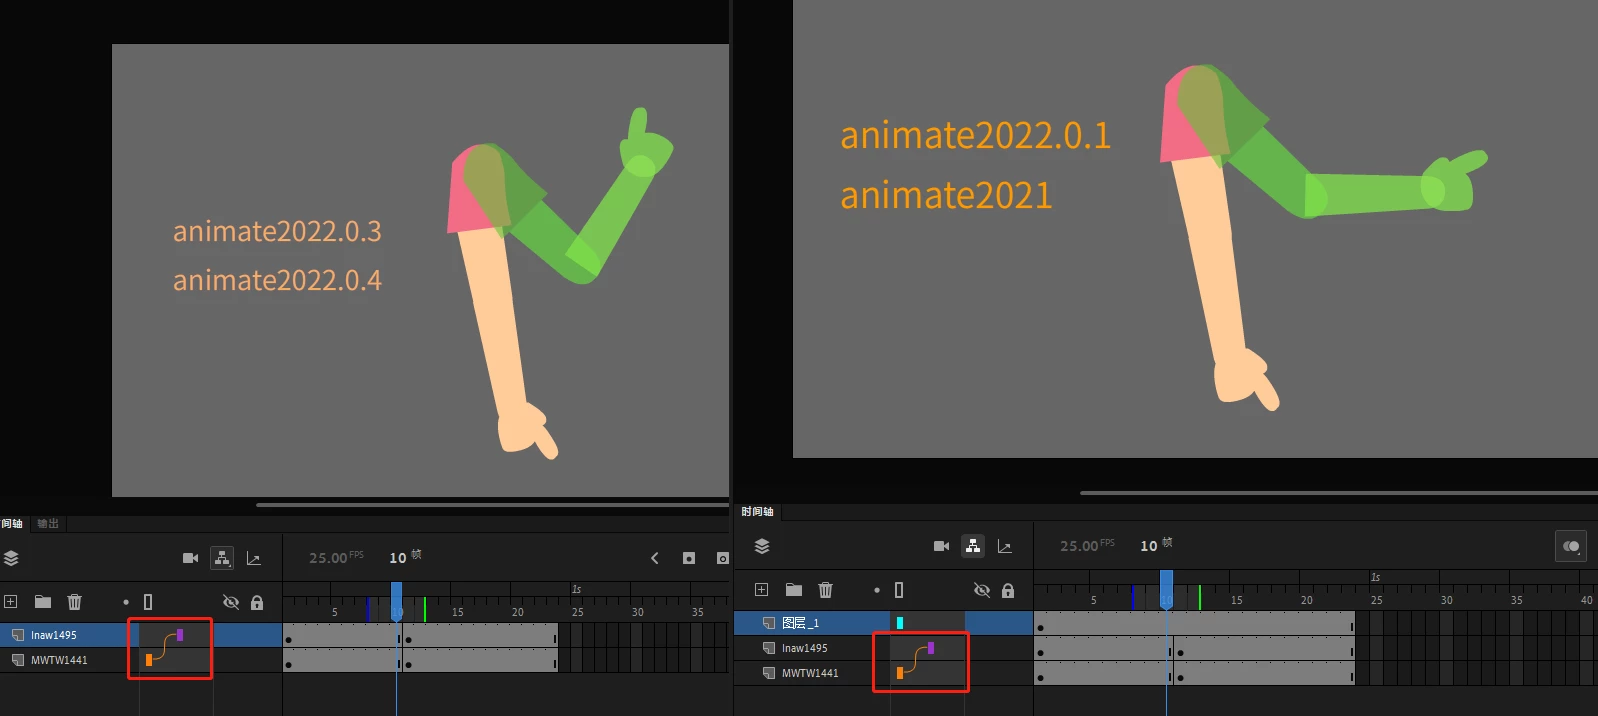1598x716 pixels.
Task: Click horizontal scrollbar under left stage
Action: tap(492, 505)
